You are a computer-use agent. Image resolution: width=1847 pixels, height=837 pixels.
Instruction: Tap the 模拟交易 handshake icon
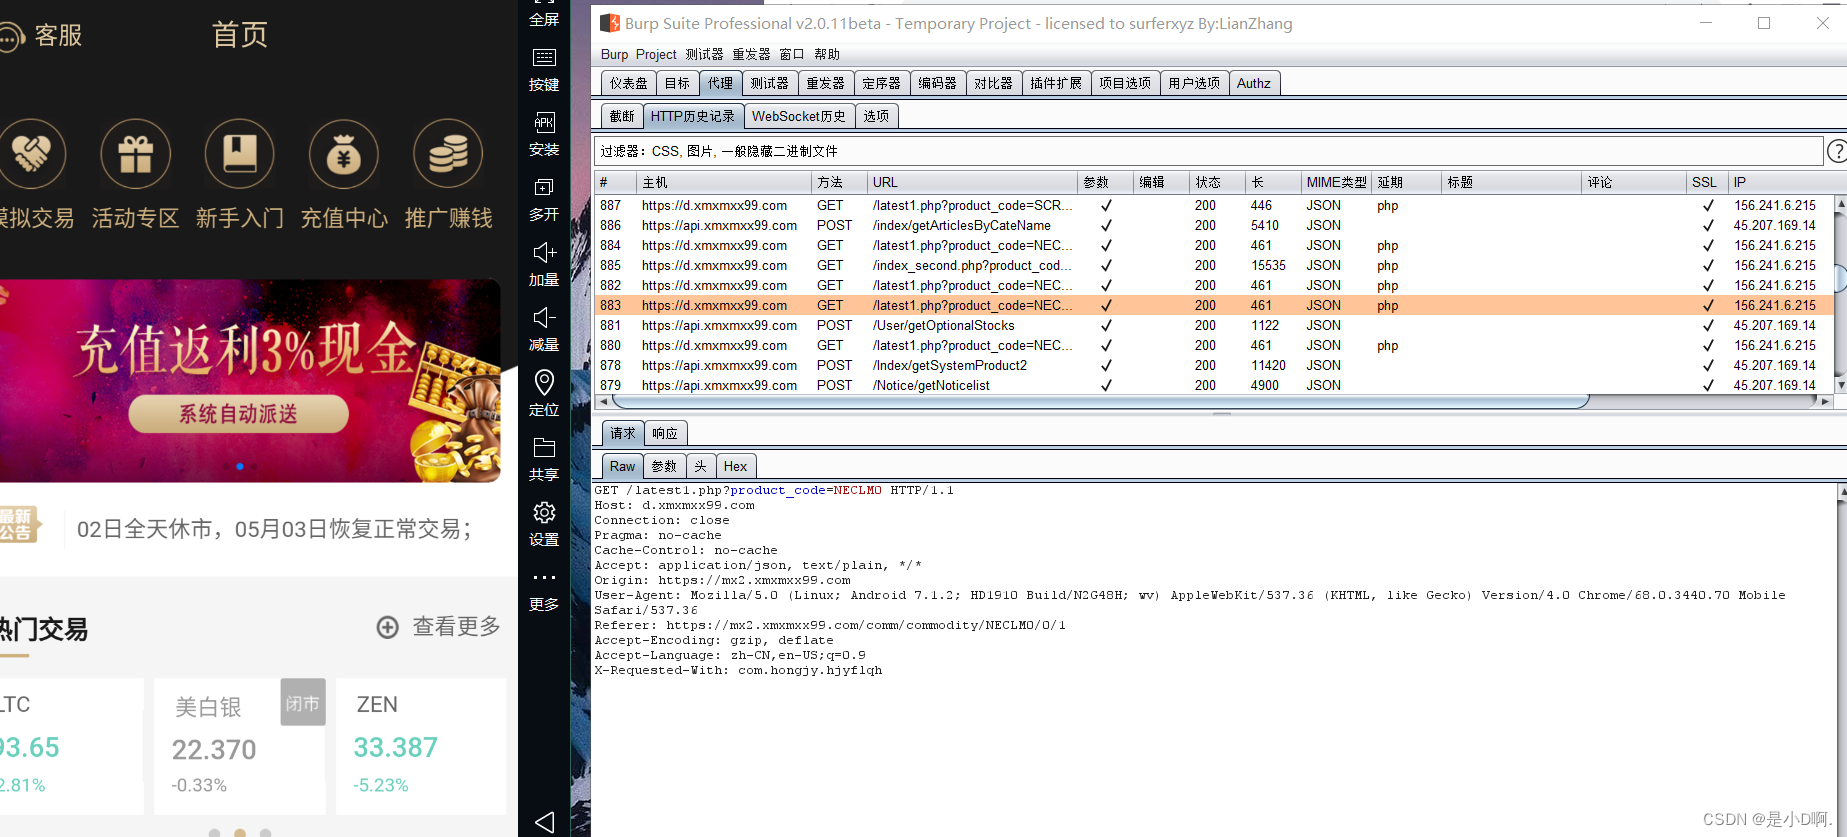31,154
